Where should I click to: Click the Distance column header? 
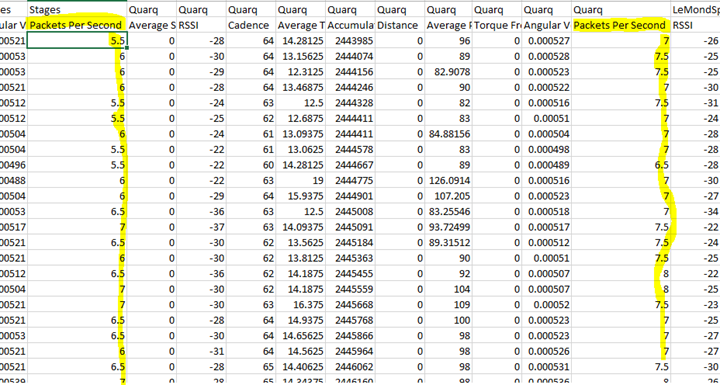399,25
